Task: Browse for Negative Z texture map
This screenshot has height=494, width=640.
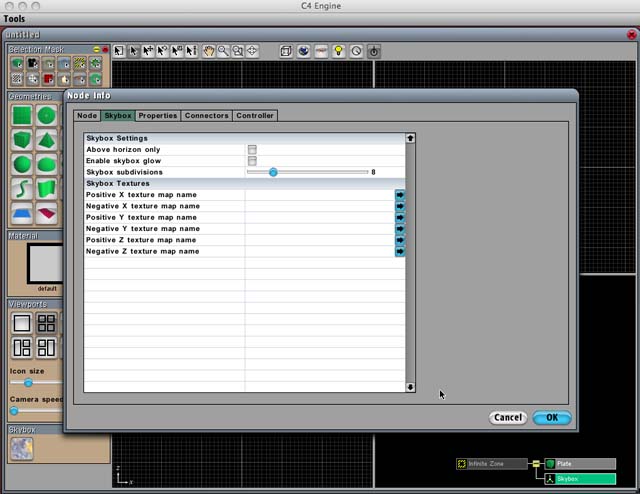Action: point(400,251)
